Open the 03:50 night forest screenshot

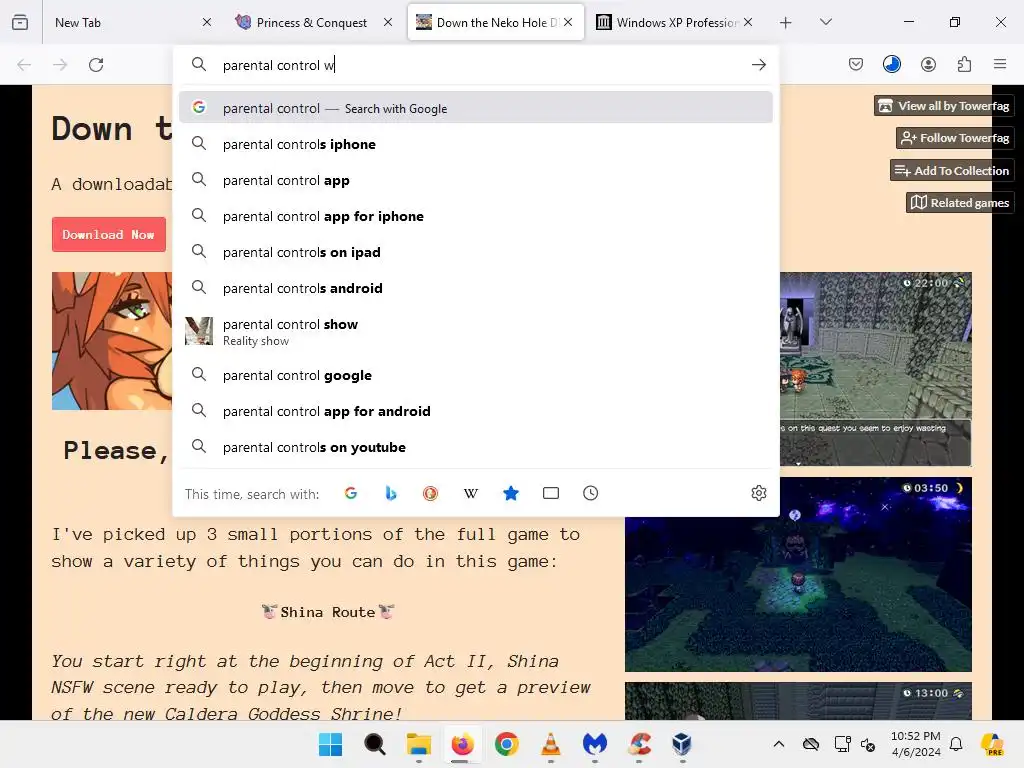coord(798,575)
